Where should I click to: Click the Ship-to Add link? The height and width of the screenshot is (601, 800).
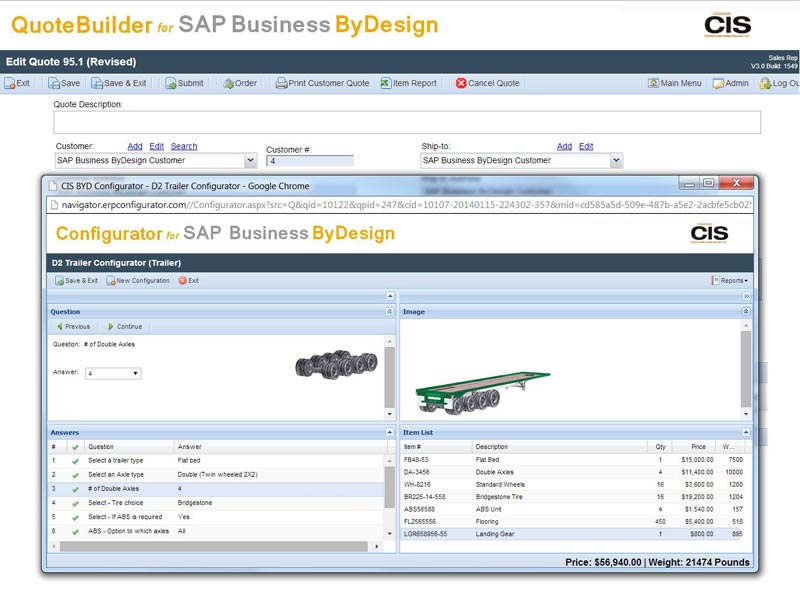pos(564,146)
